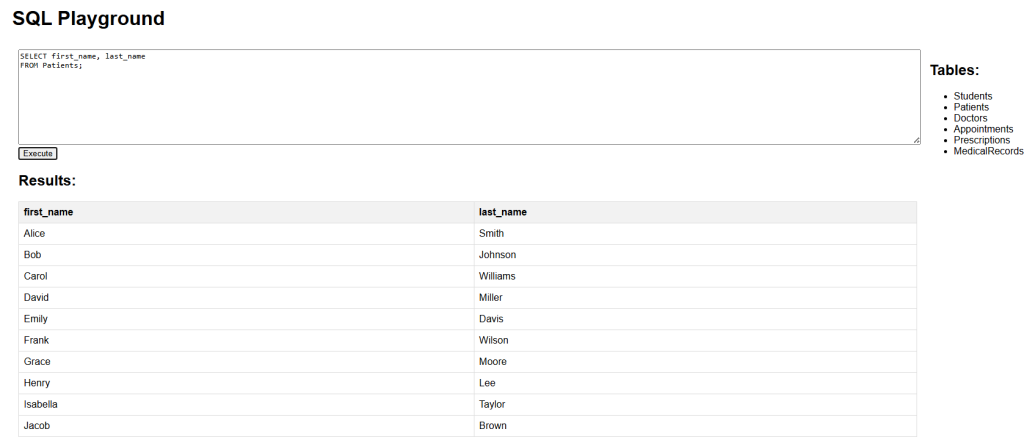Grab the textarea resize handle corner
Viewport: 1024px width, 440px height.
[916, 140]
